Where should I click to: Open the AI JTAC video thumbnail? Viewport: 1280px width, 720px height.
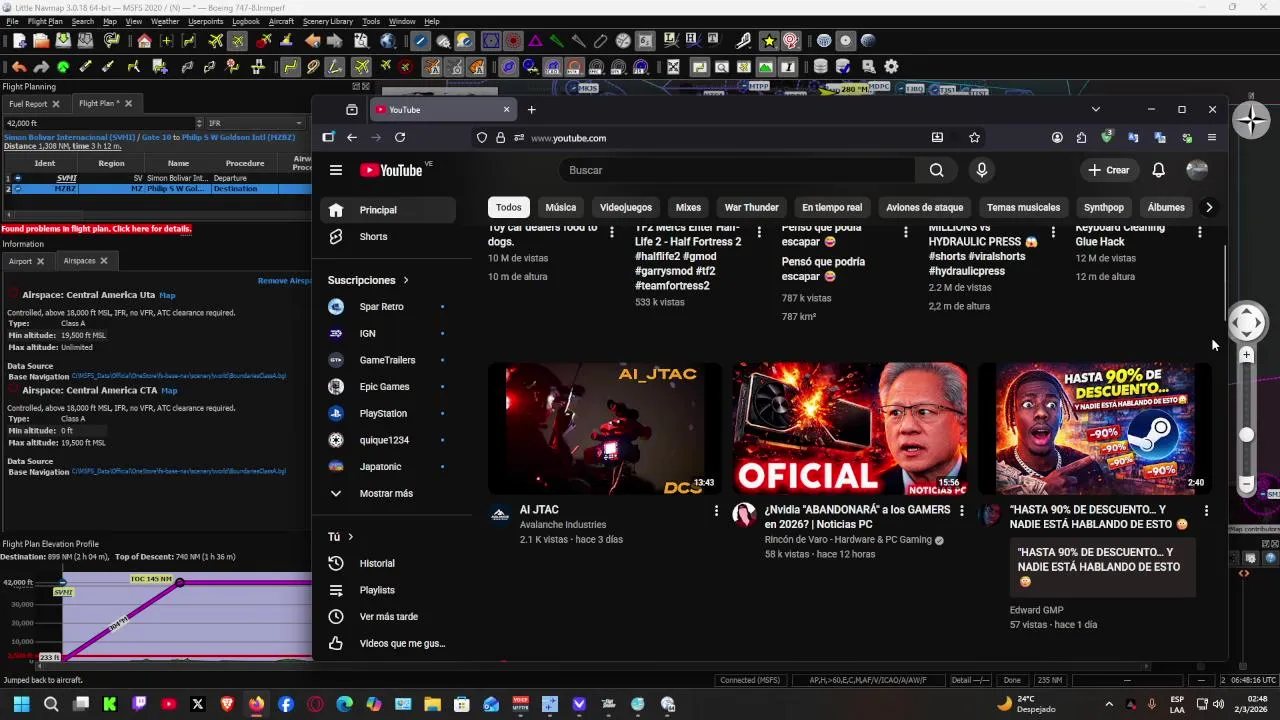point(604,429)
